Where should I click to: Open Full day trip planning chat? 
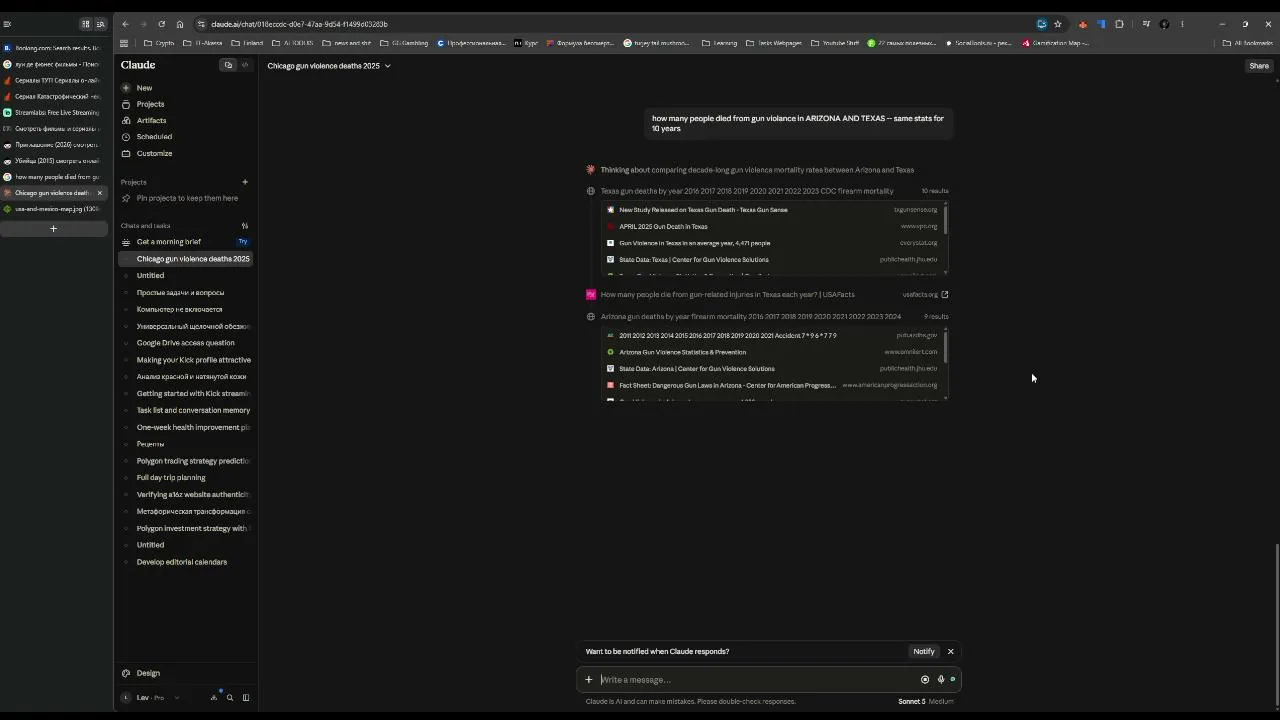(x=171, y=478)
